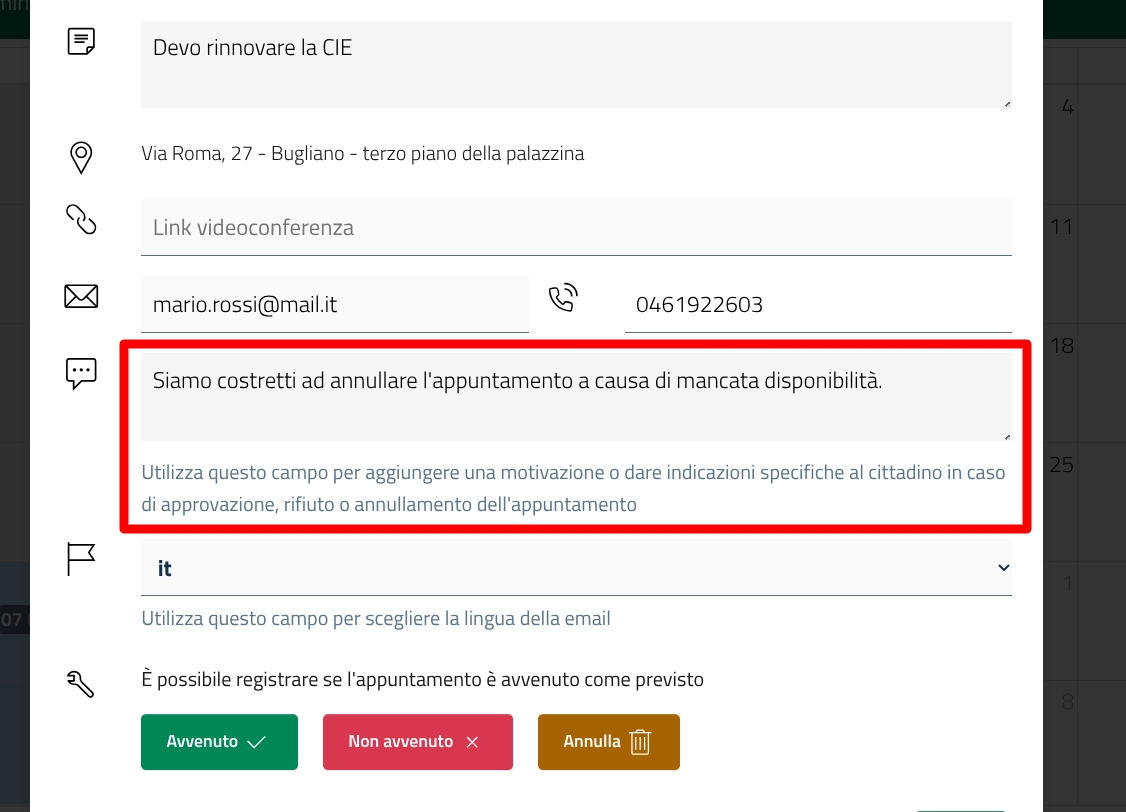Image resolution: width=1126 pixels, height=812 pixels.
Task: Click the phone handset icon
Action: click(x=564, y=298)
